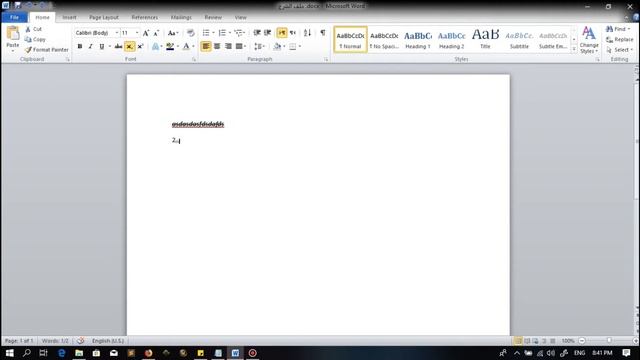Apply the font color
The width and height of the screenshot is (640, 360).
click(x=186, y=47)
